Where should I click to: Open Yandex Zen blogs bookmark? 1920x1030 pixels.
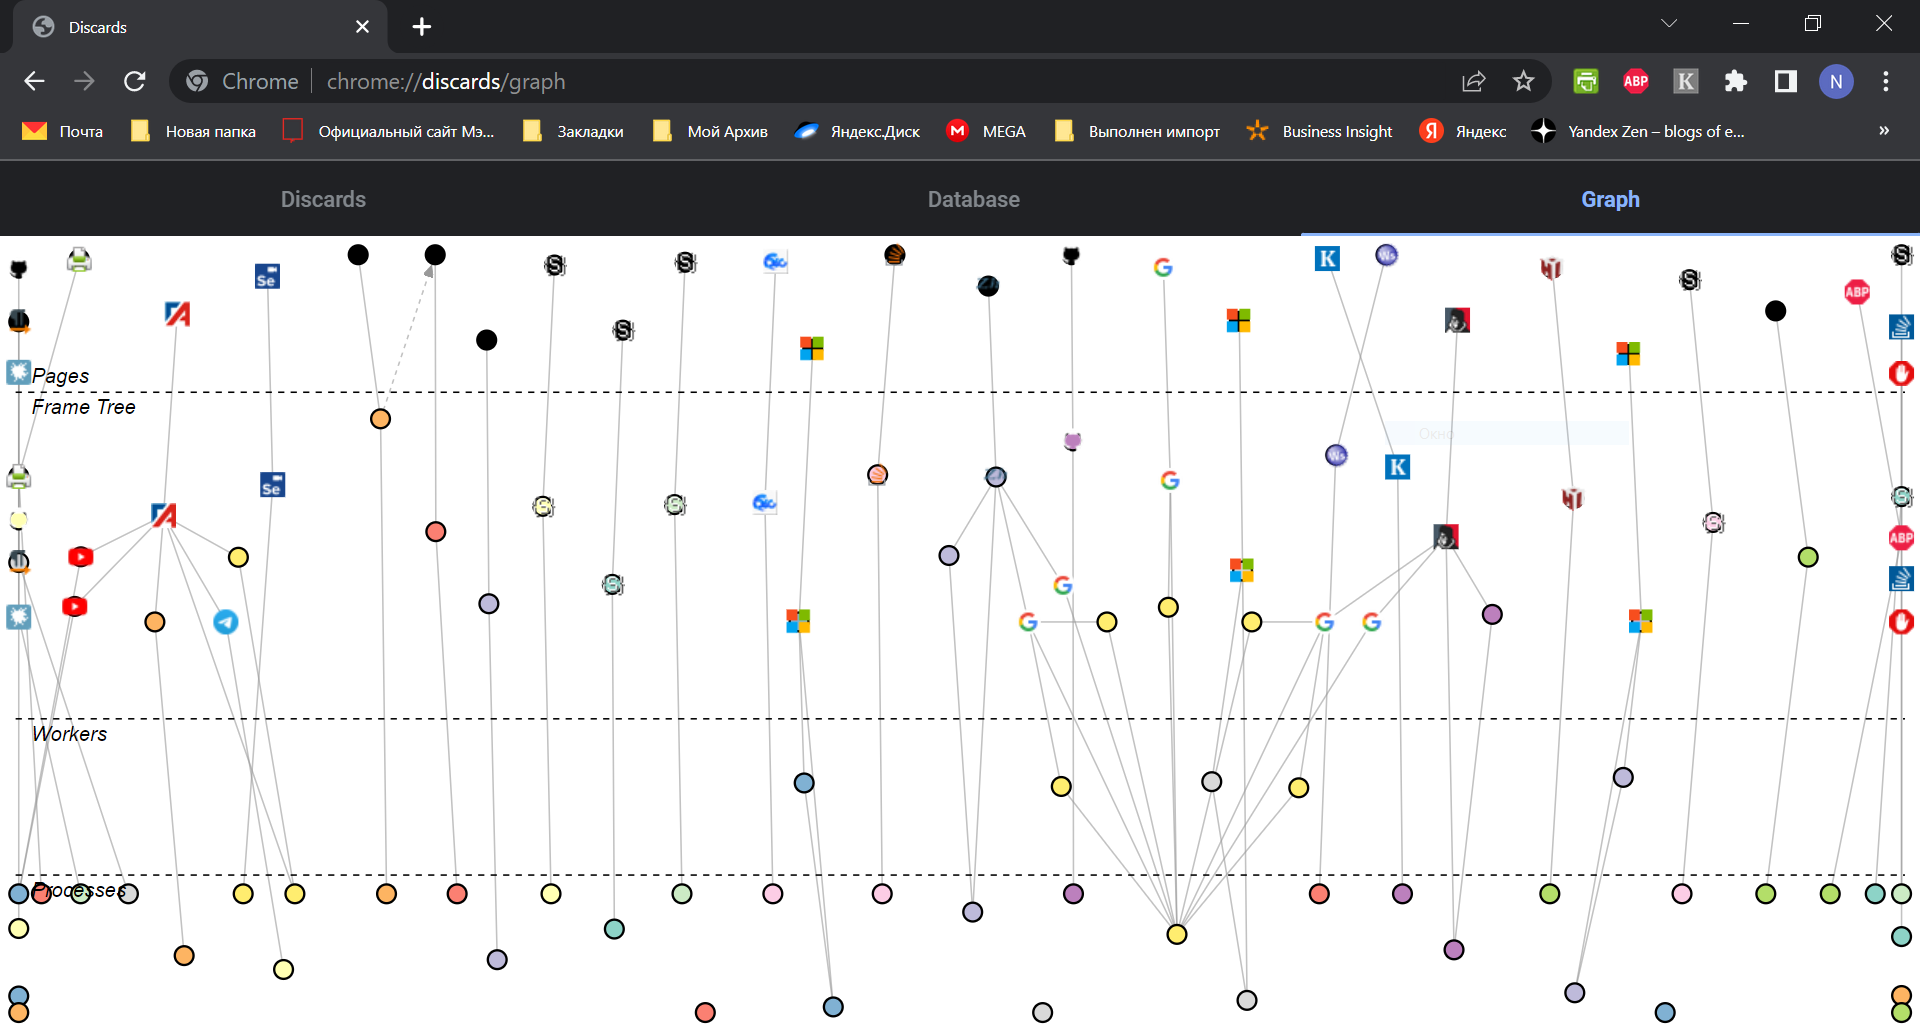coord(1638,131)
